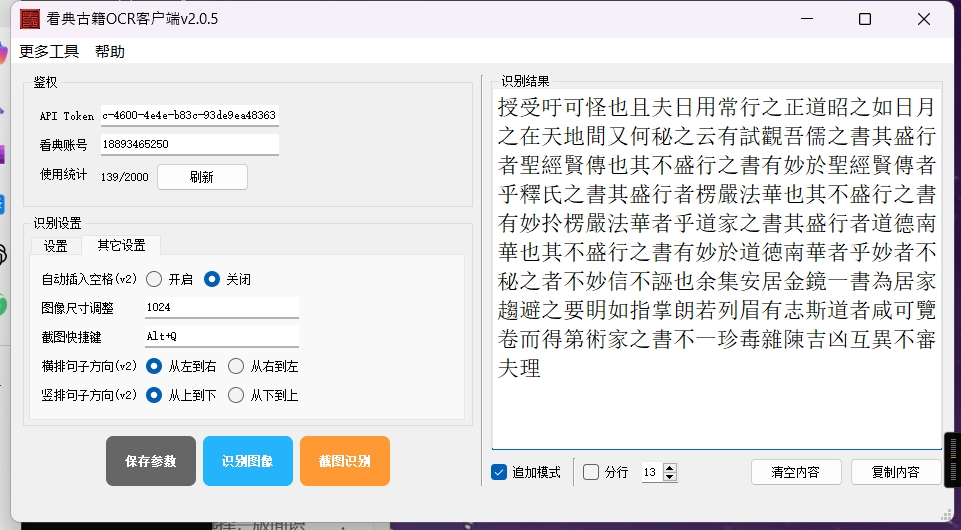Click the orange 截图识别 button
Screen dimensions: 961x530
(x=345, y=461)
